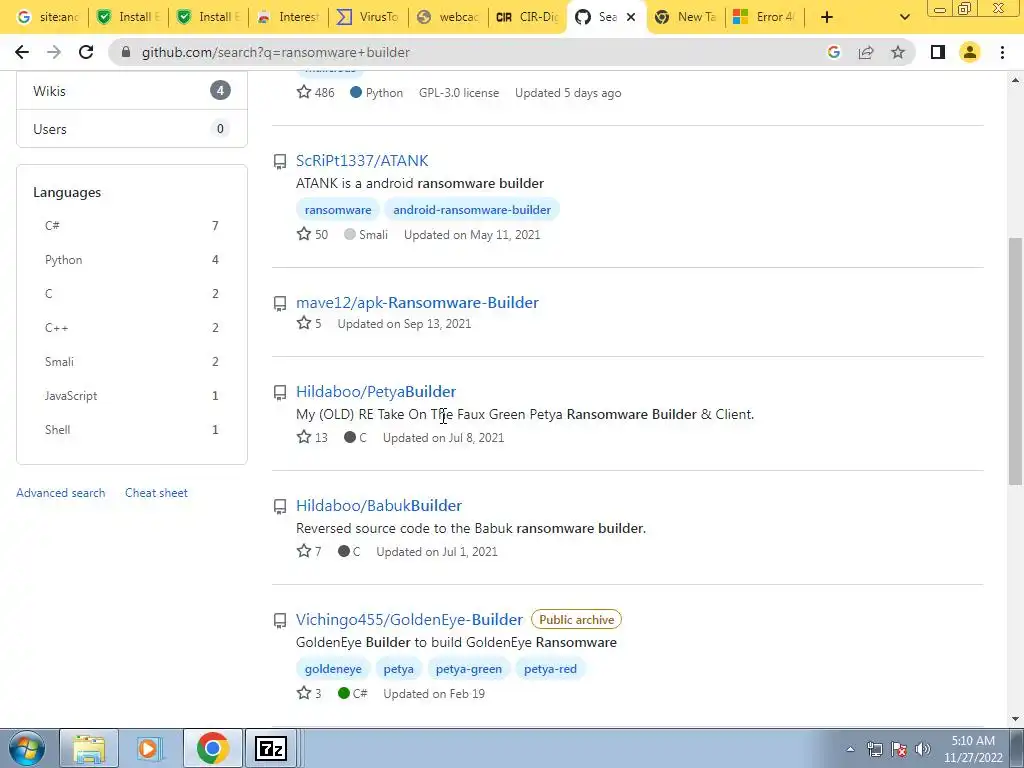Click the repo icon beside ScRiPt1337/ATANK
1024x768 pixels.
(280, 162)
